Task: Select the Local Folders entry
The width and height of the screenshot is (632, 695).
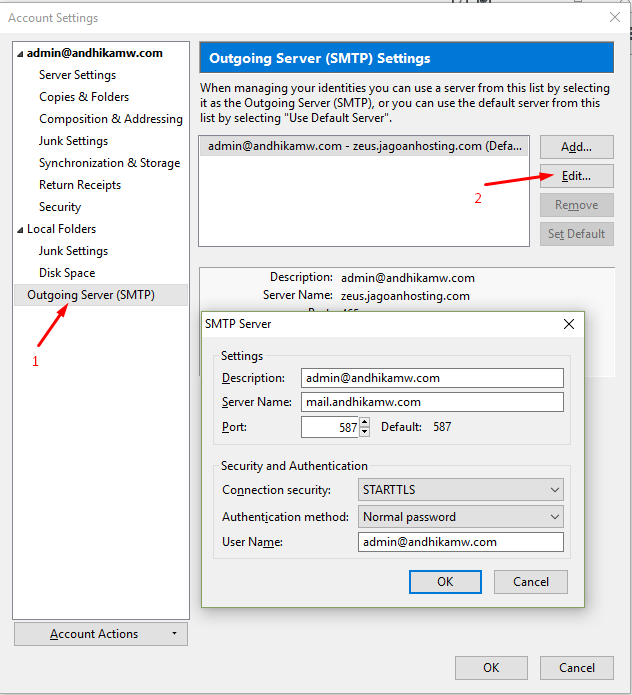Action: 61,229
